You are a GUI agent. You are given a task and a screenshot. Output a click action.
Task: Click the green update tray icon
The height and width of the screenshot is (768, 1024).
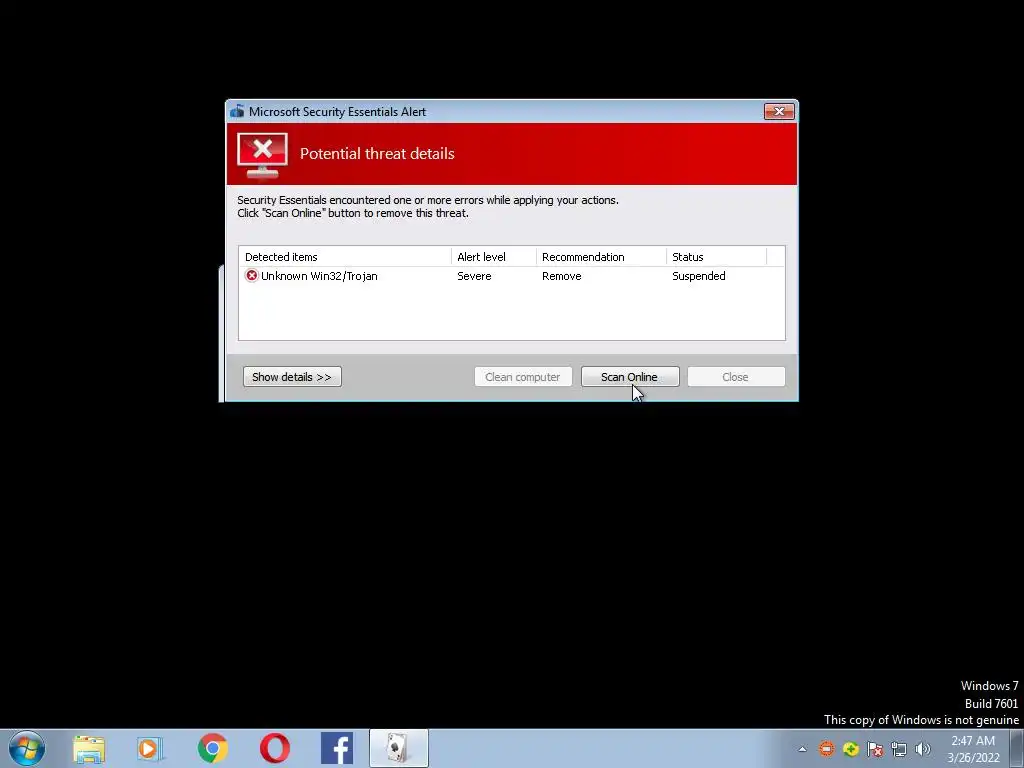(850, 749)
